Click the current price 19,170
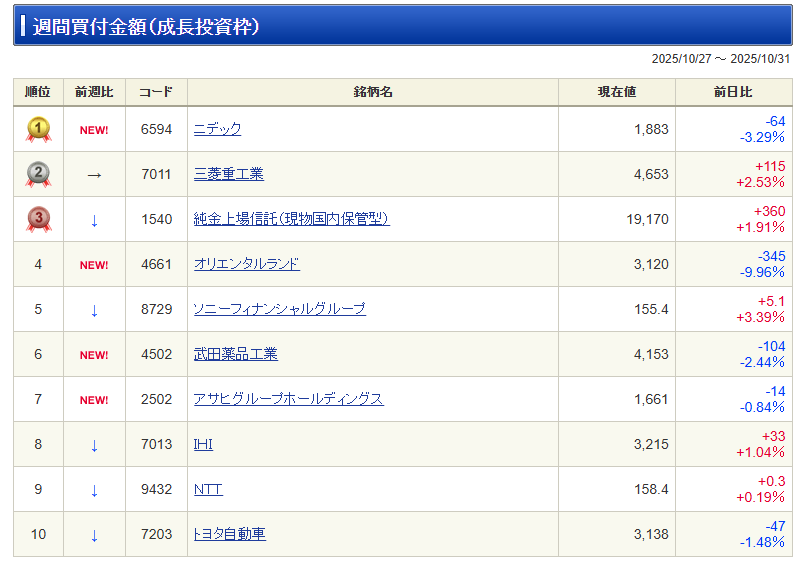 648,219
